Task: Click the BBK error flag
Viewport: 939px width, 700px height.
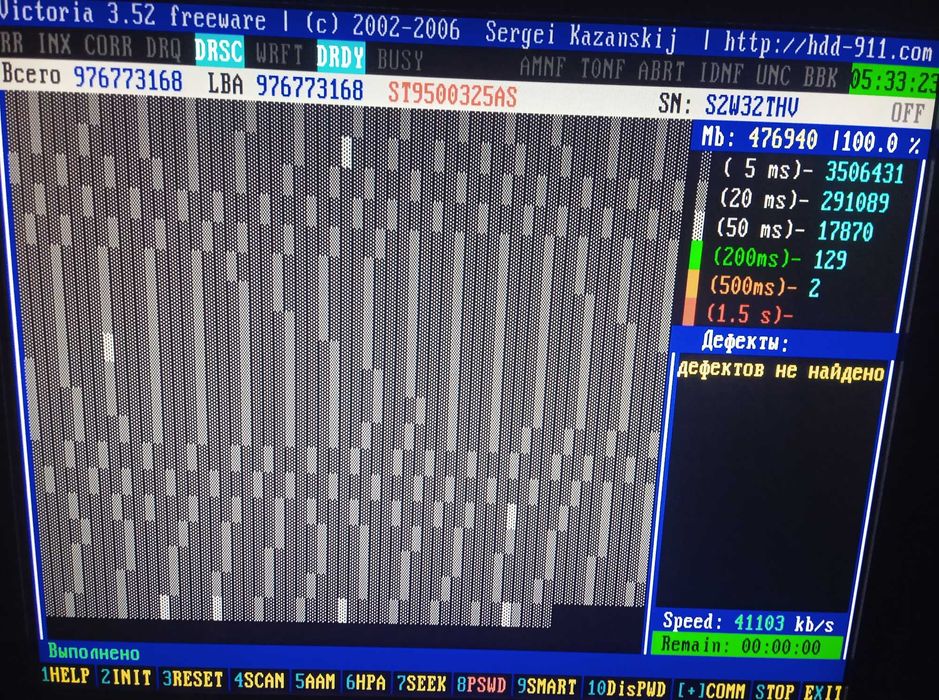Action: click(820, 78)
